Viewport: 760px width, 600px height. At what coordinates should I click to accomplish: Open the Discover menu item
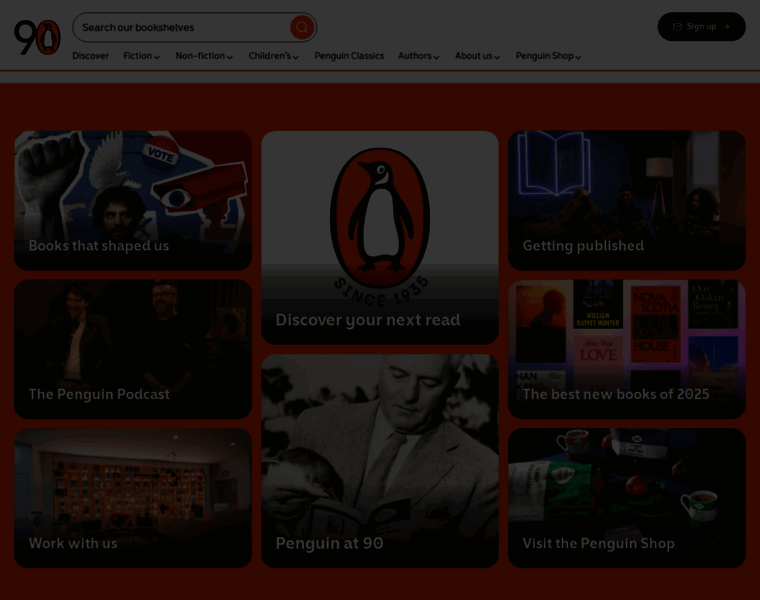(91, 56)
